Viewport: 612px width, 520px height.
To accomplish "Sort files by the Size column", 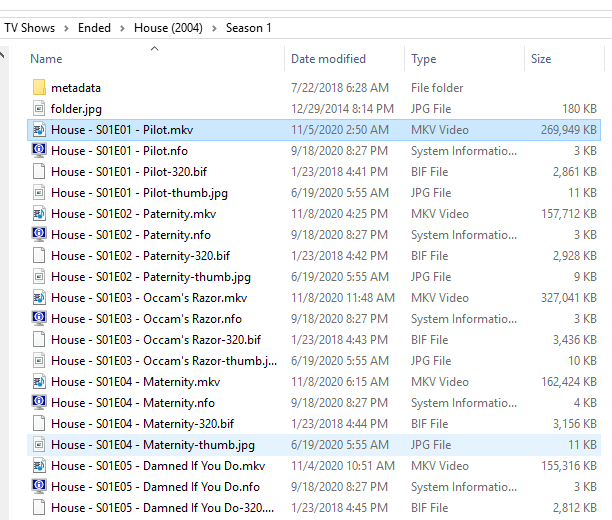I will pos(541,60).
